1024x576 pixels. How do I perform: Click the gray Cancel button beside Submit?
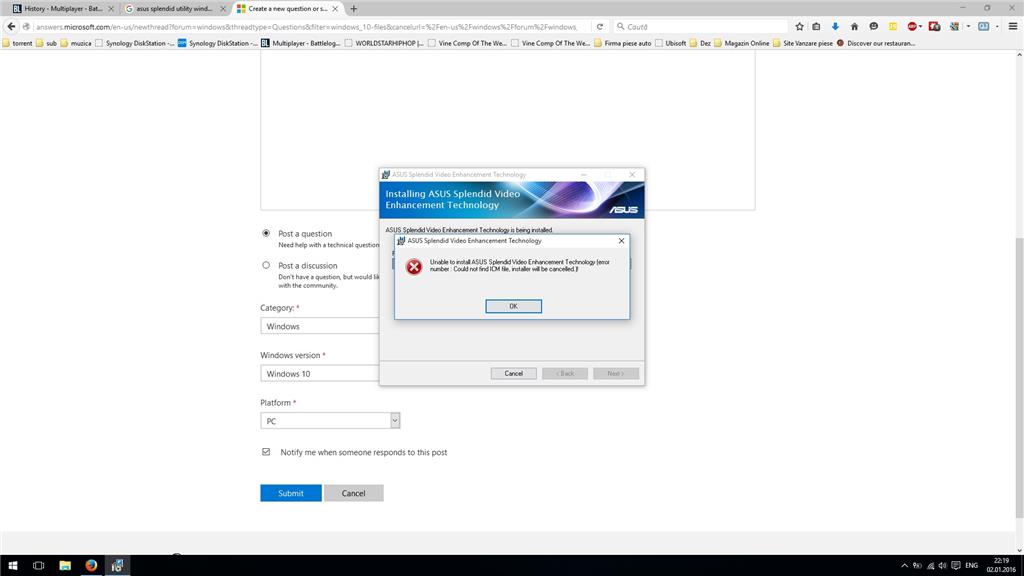[353, 493]
